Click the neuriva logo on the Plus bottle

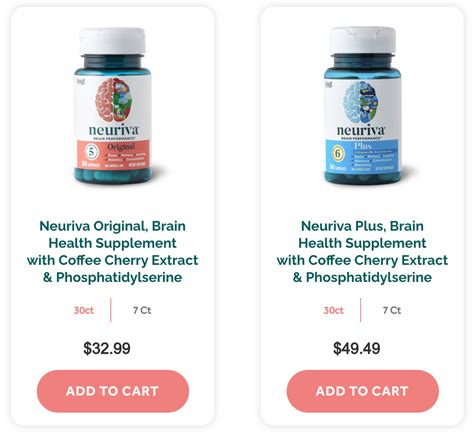click(361, 131)
